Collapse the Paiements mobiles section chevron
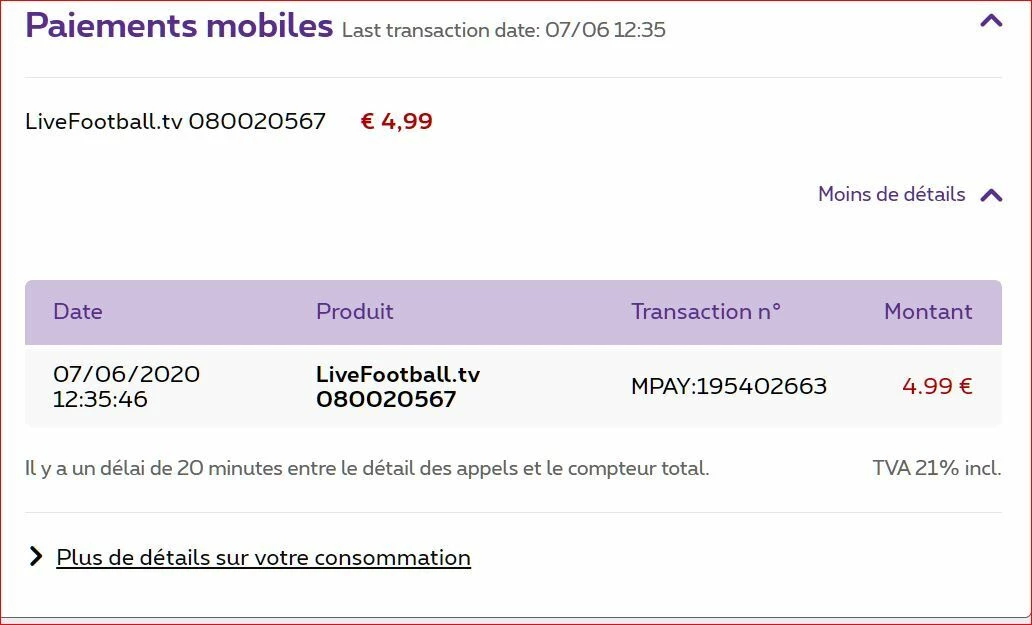The height and width of the screenshot is (625, 1032). [990, 20]
